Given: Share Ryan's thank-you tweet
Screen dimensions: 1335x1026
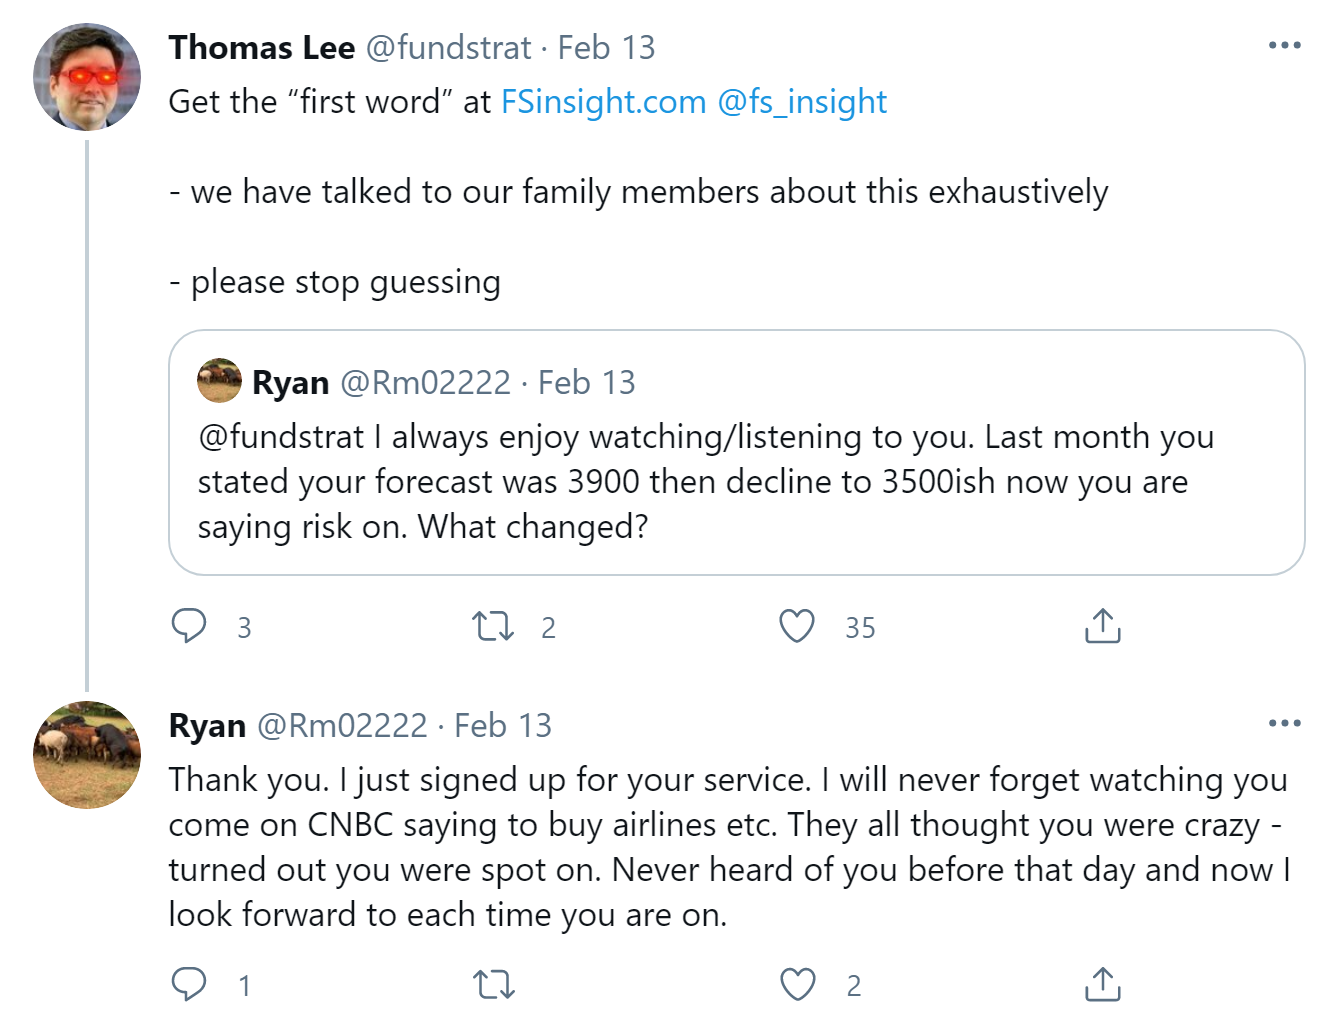Looking at the screenshot, I should click(x=1102, y=984).
